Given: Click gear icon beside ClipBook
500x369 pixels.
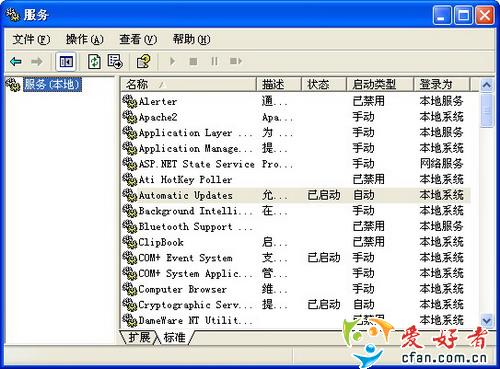Looking at the screenshot, I should click(x=130, y=242).
